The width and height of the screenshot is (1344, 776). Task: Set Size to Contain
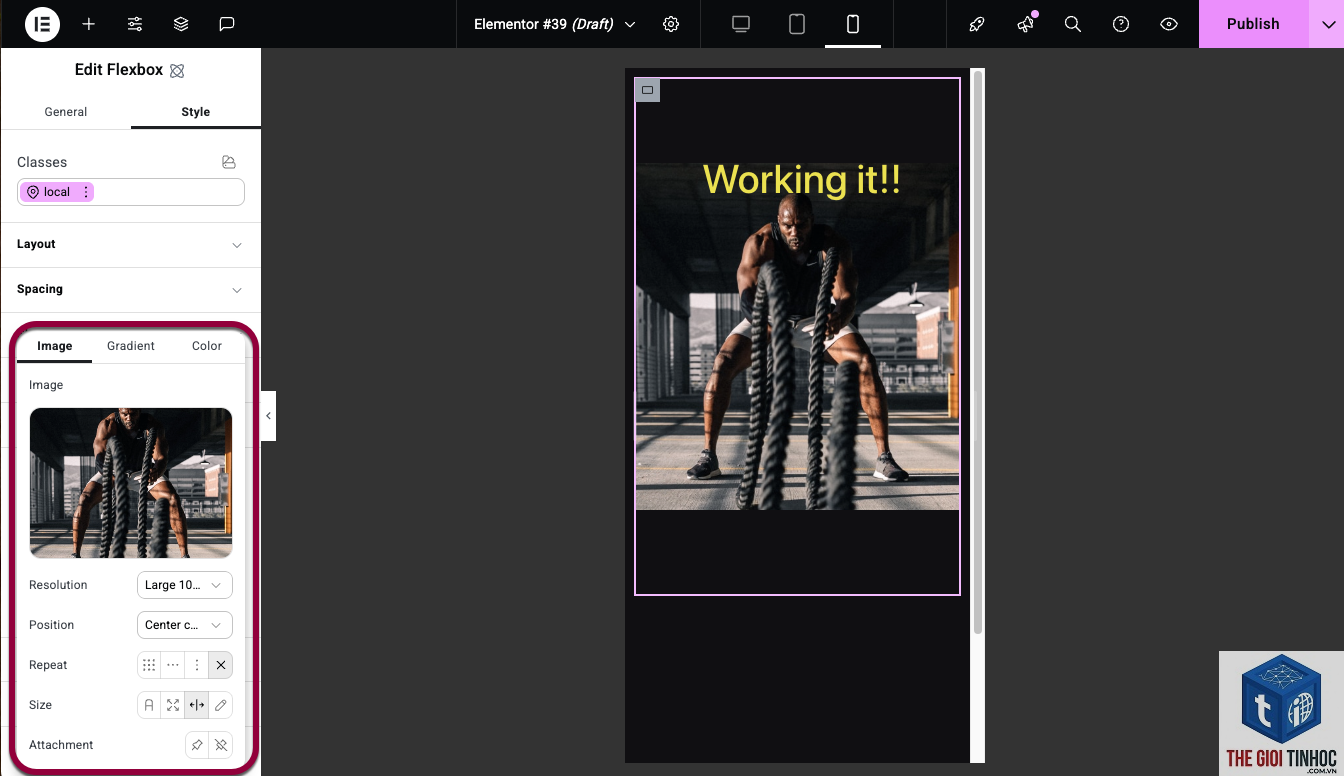[197, 705]
